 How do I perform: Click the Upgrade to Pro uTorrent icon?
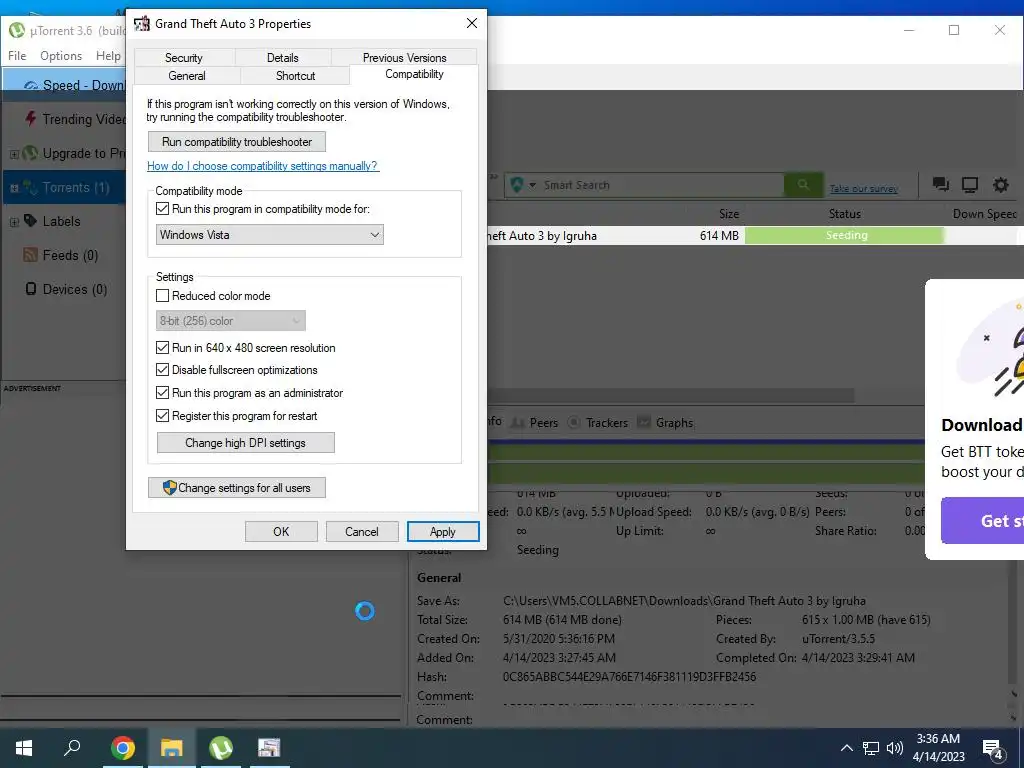click(x=31, y=153)
